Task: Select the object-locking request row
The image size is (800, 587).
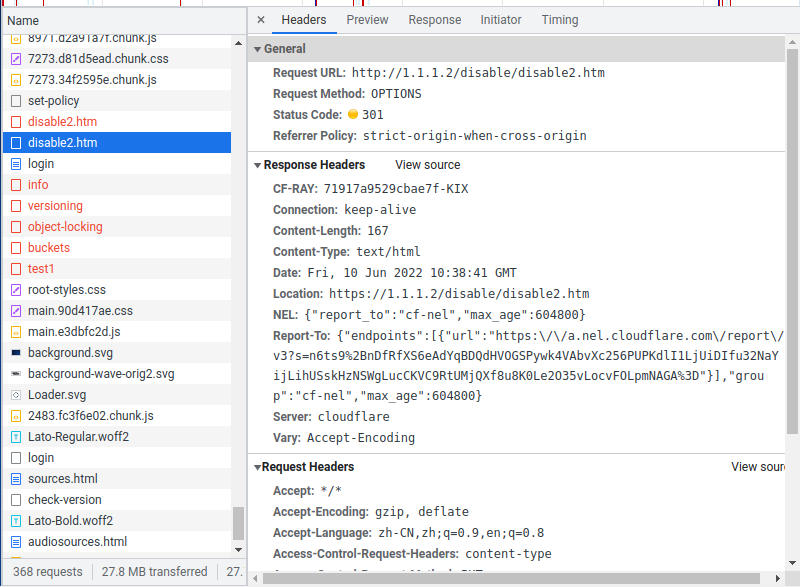Action: [117, 227]
